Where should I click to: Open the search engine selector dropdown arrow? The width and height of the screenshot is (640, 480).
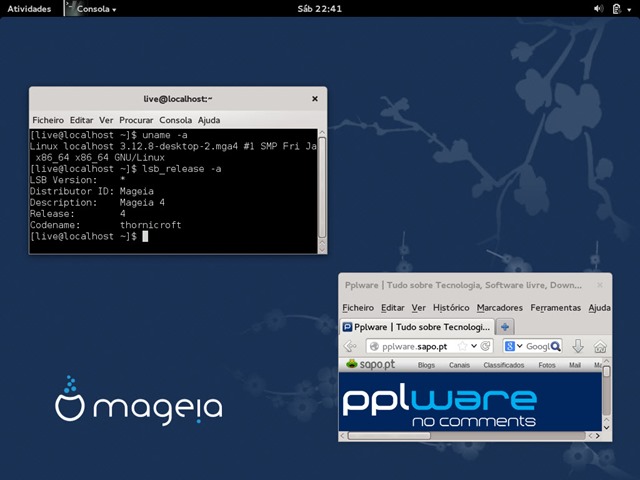520,347
